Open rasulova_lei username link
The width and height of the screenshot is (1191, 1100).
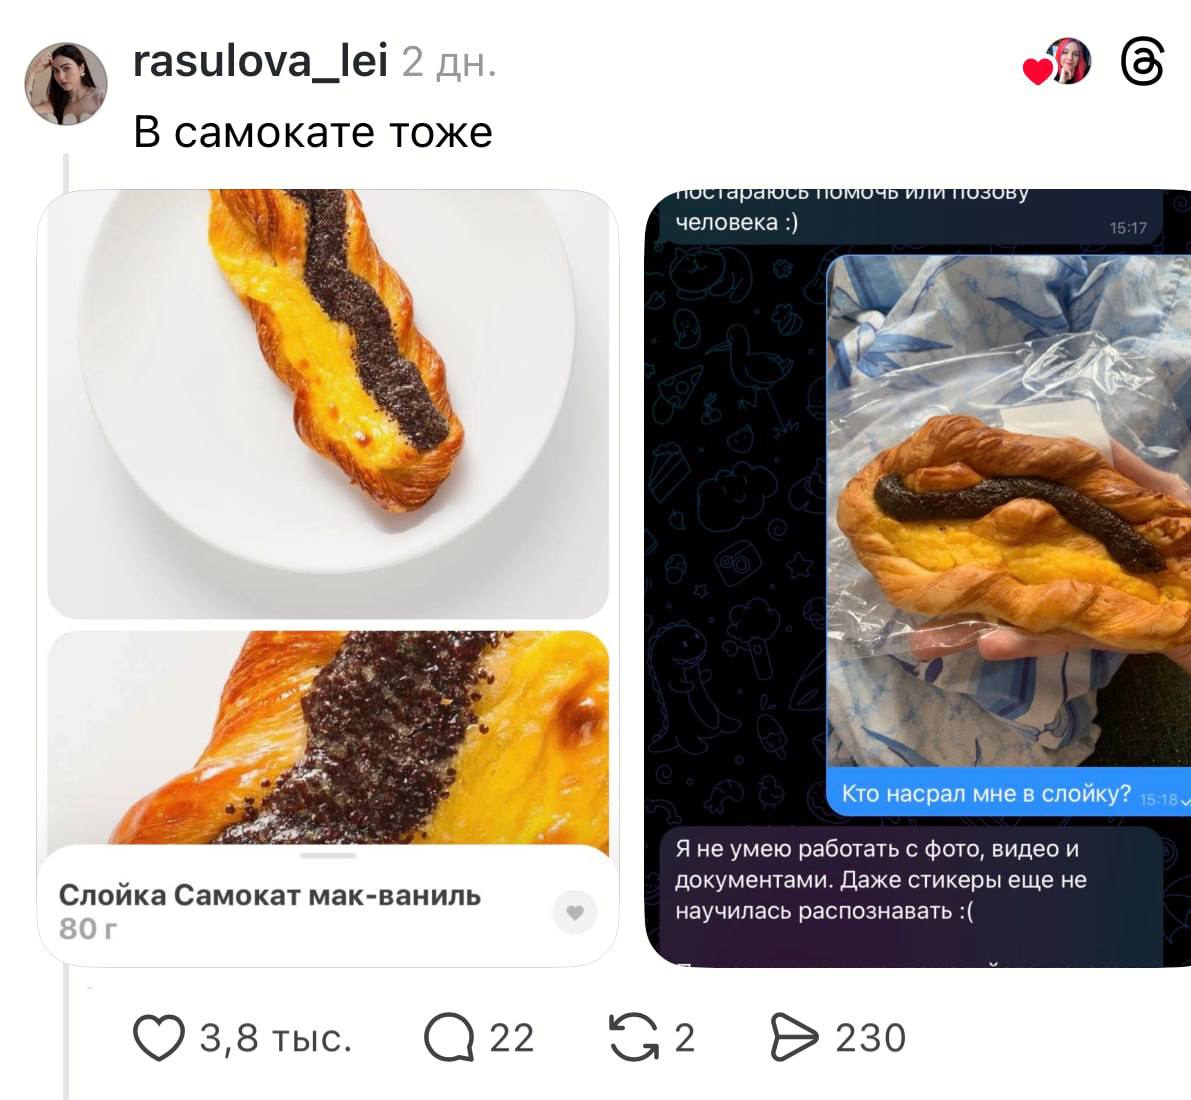coord(261,61)
